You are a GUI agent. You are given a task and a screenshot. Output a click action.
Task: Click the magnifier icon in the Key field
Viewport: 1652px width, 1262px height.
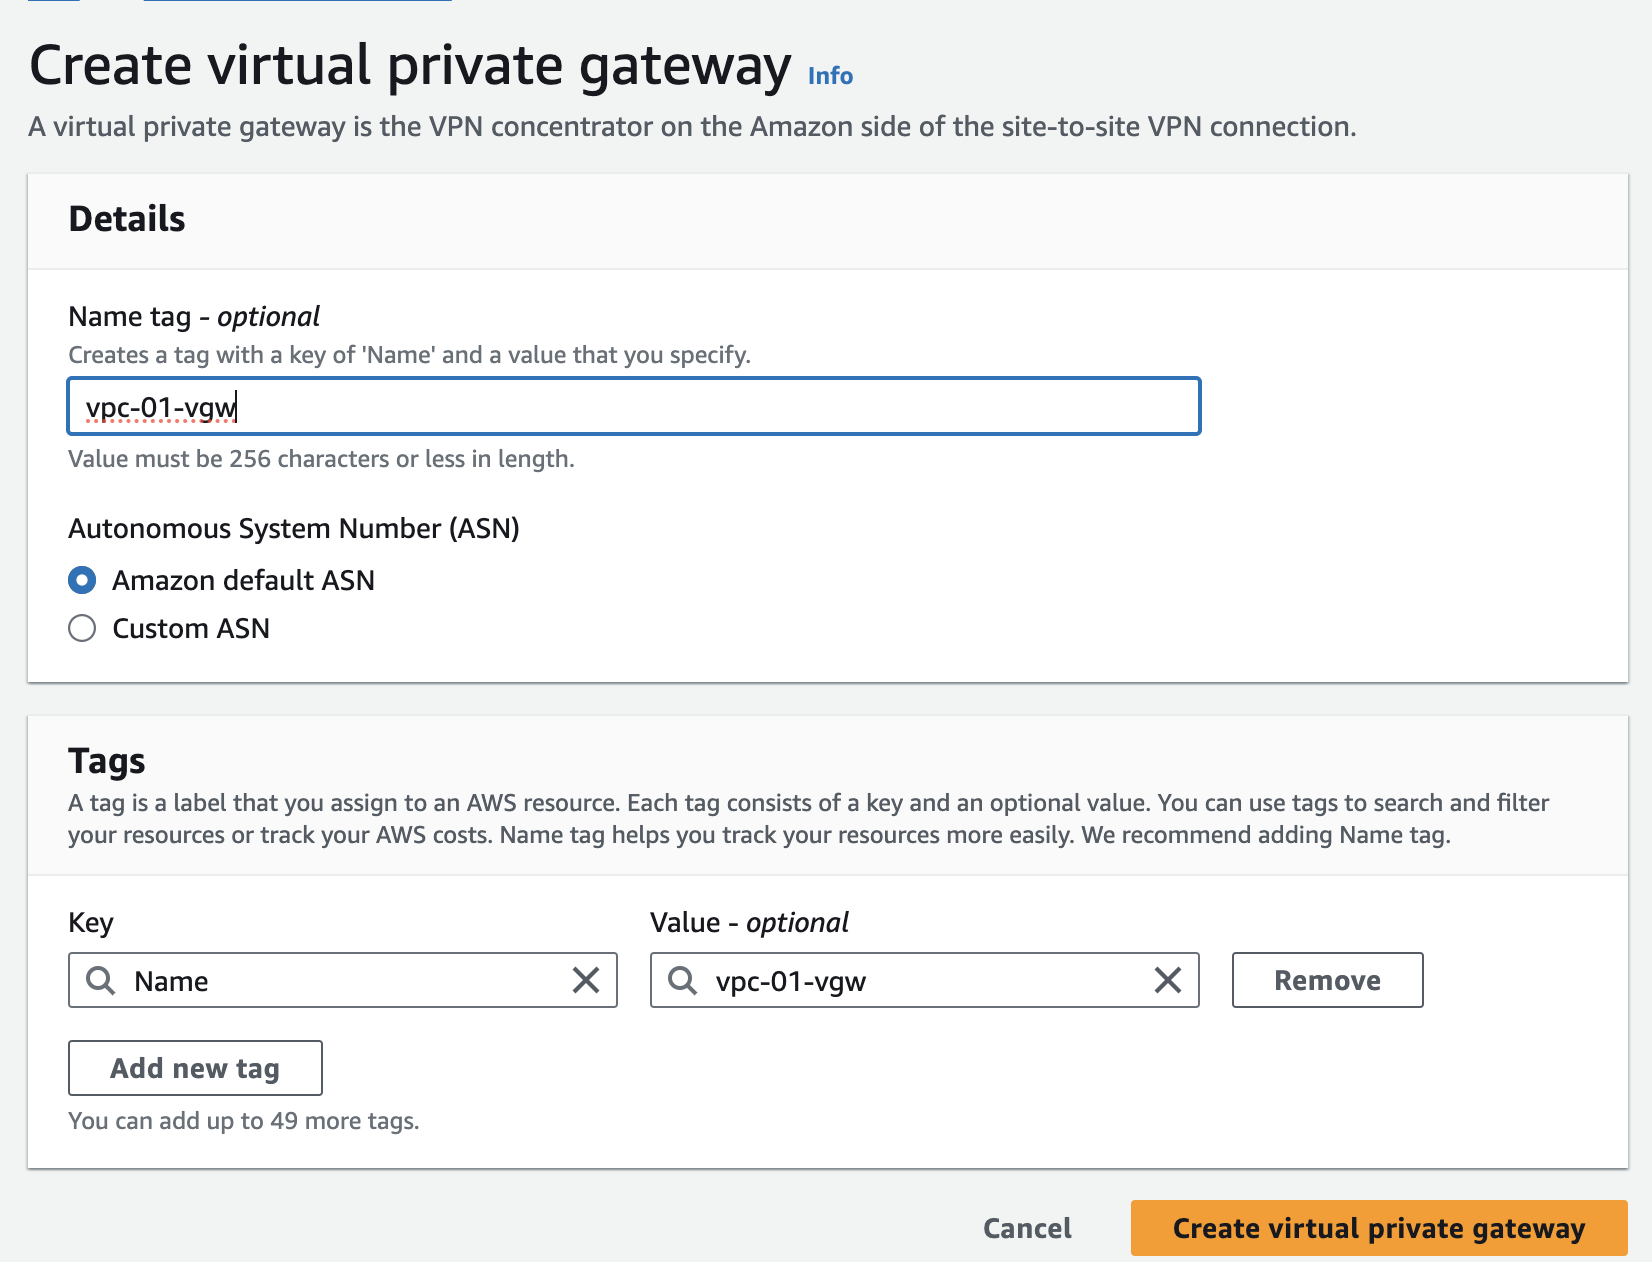coord(101,980)
